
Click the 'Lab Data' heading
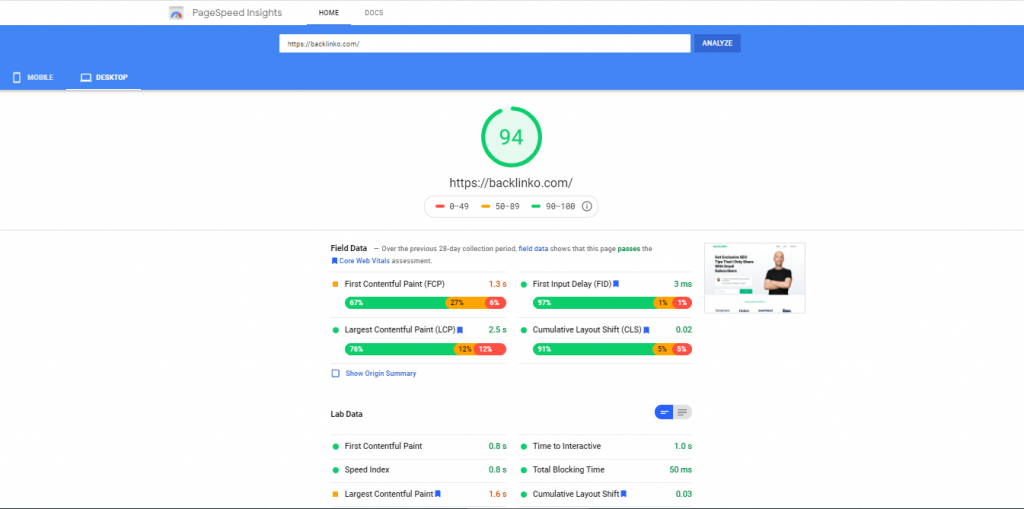[347, 414]
